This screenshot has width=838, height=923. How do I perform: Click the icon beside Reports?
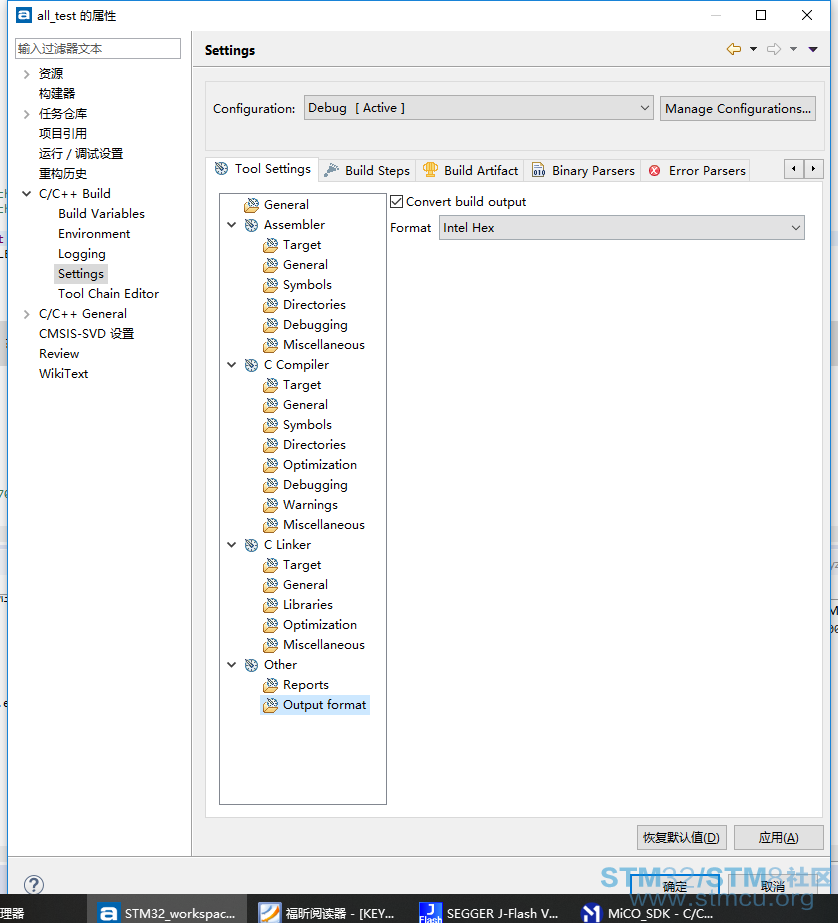tap(271, 685)
